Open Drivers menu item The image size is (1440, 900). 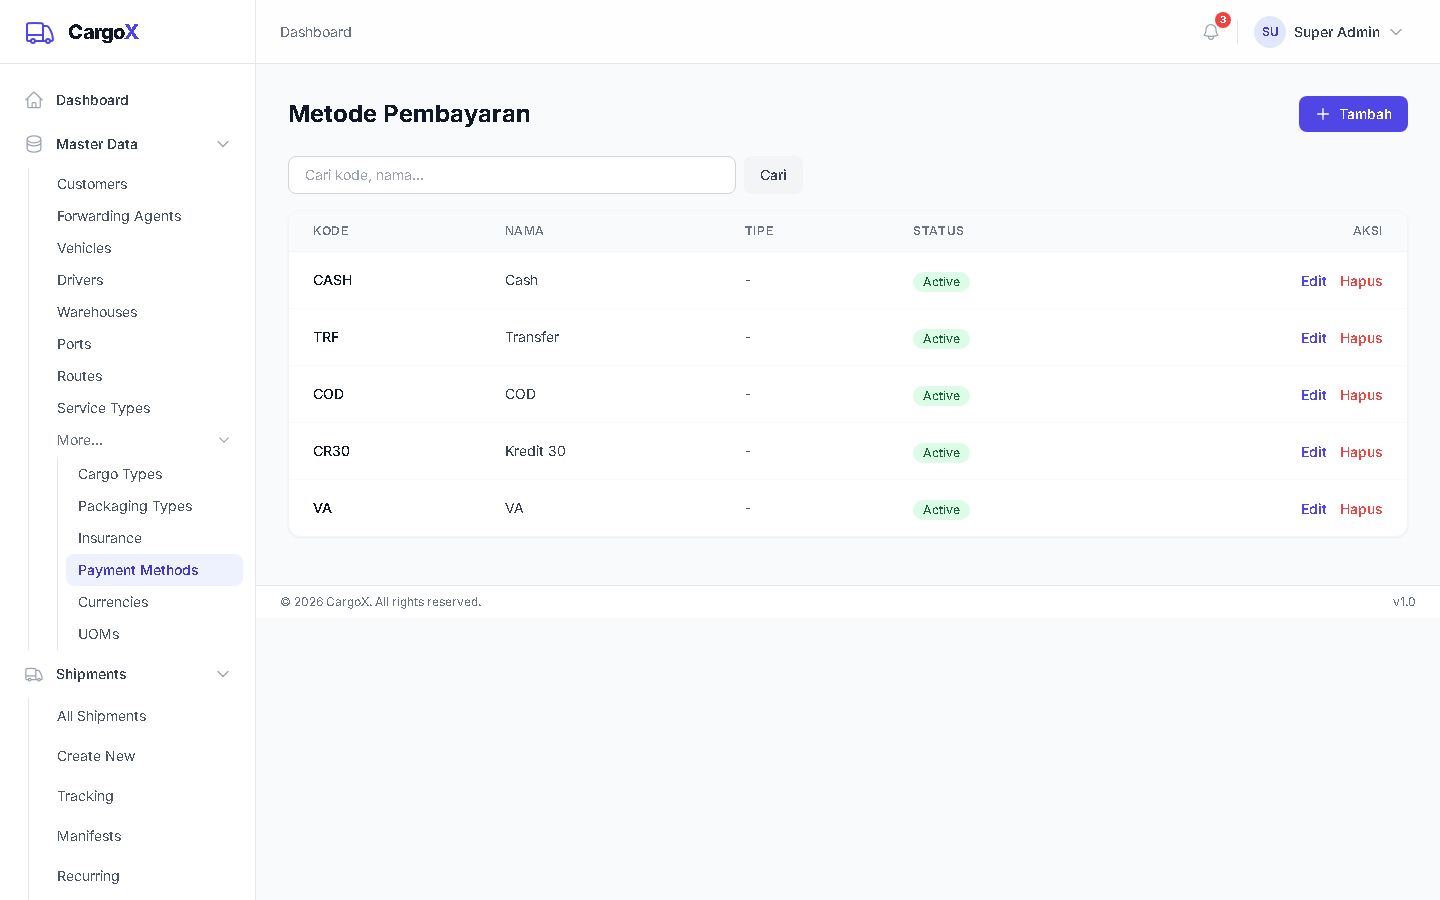[80, 280]
